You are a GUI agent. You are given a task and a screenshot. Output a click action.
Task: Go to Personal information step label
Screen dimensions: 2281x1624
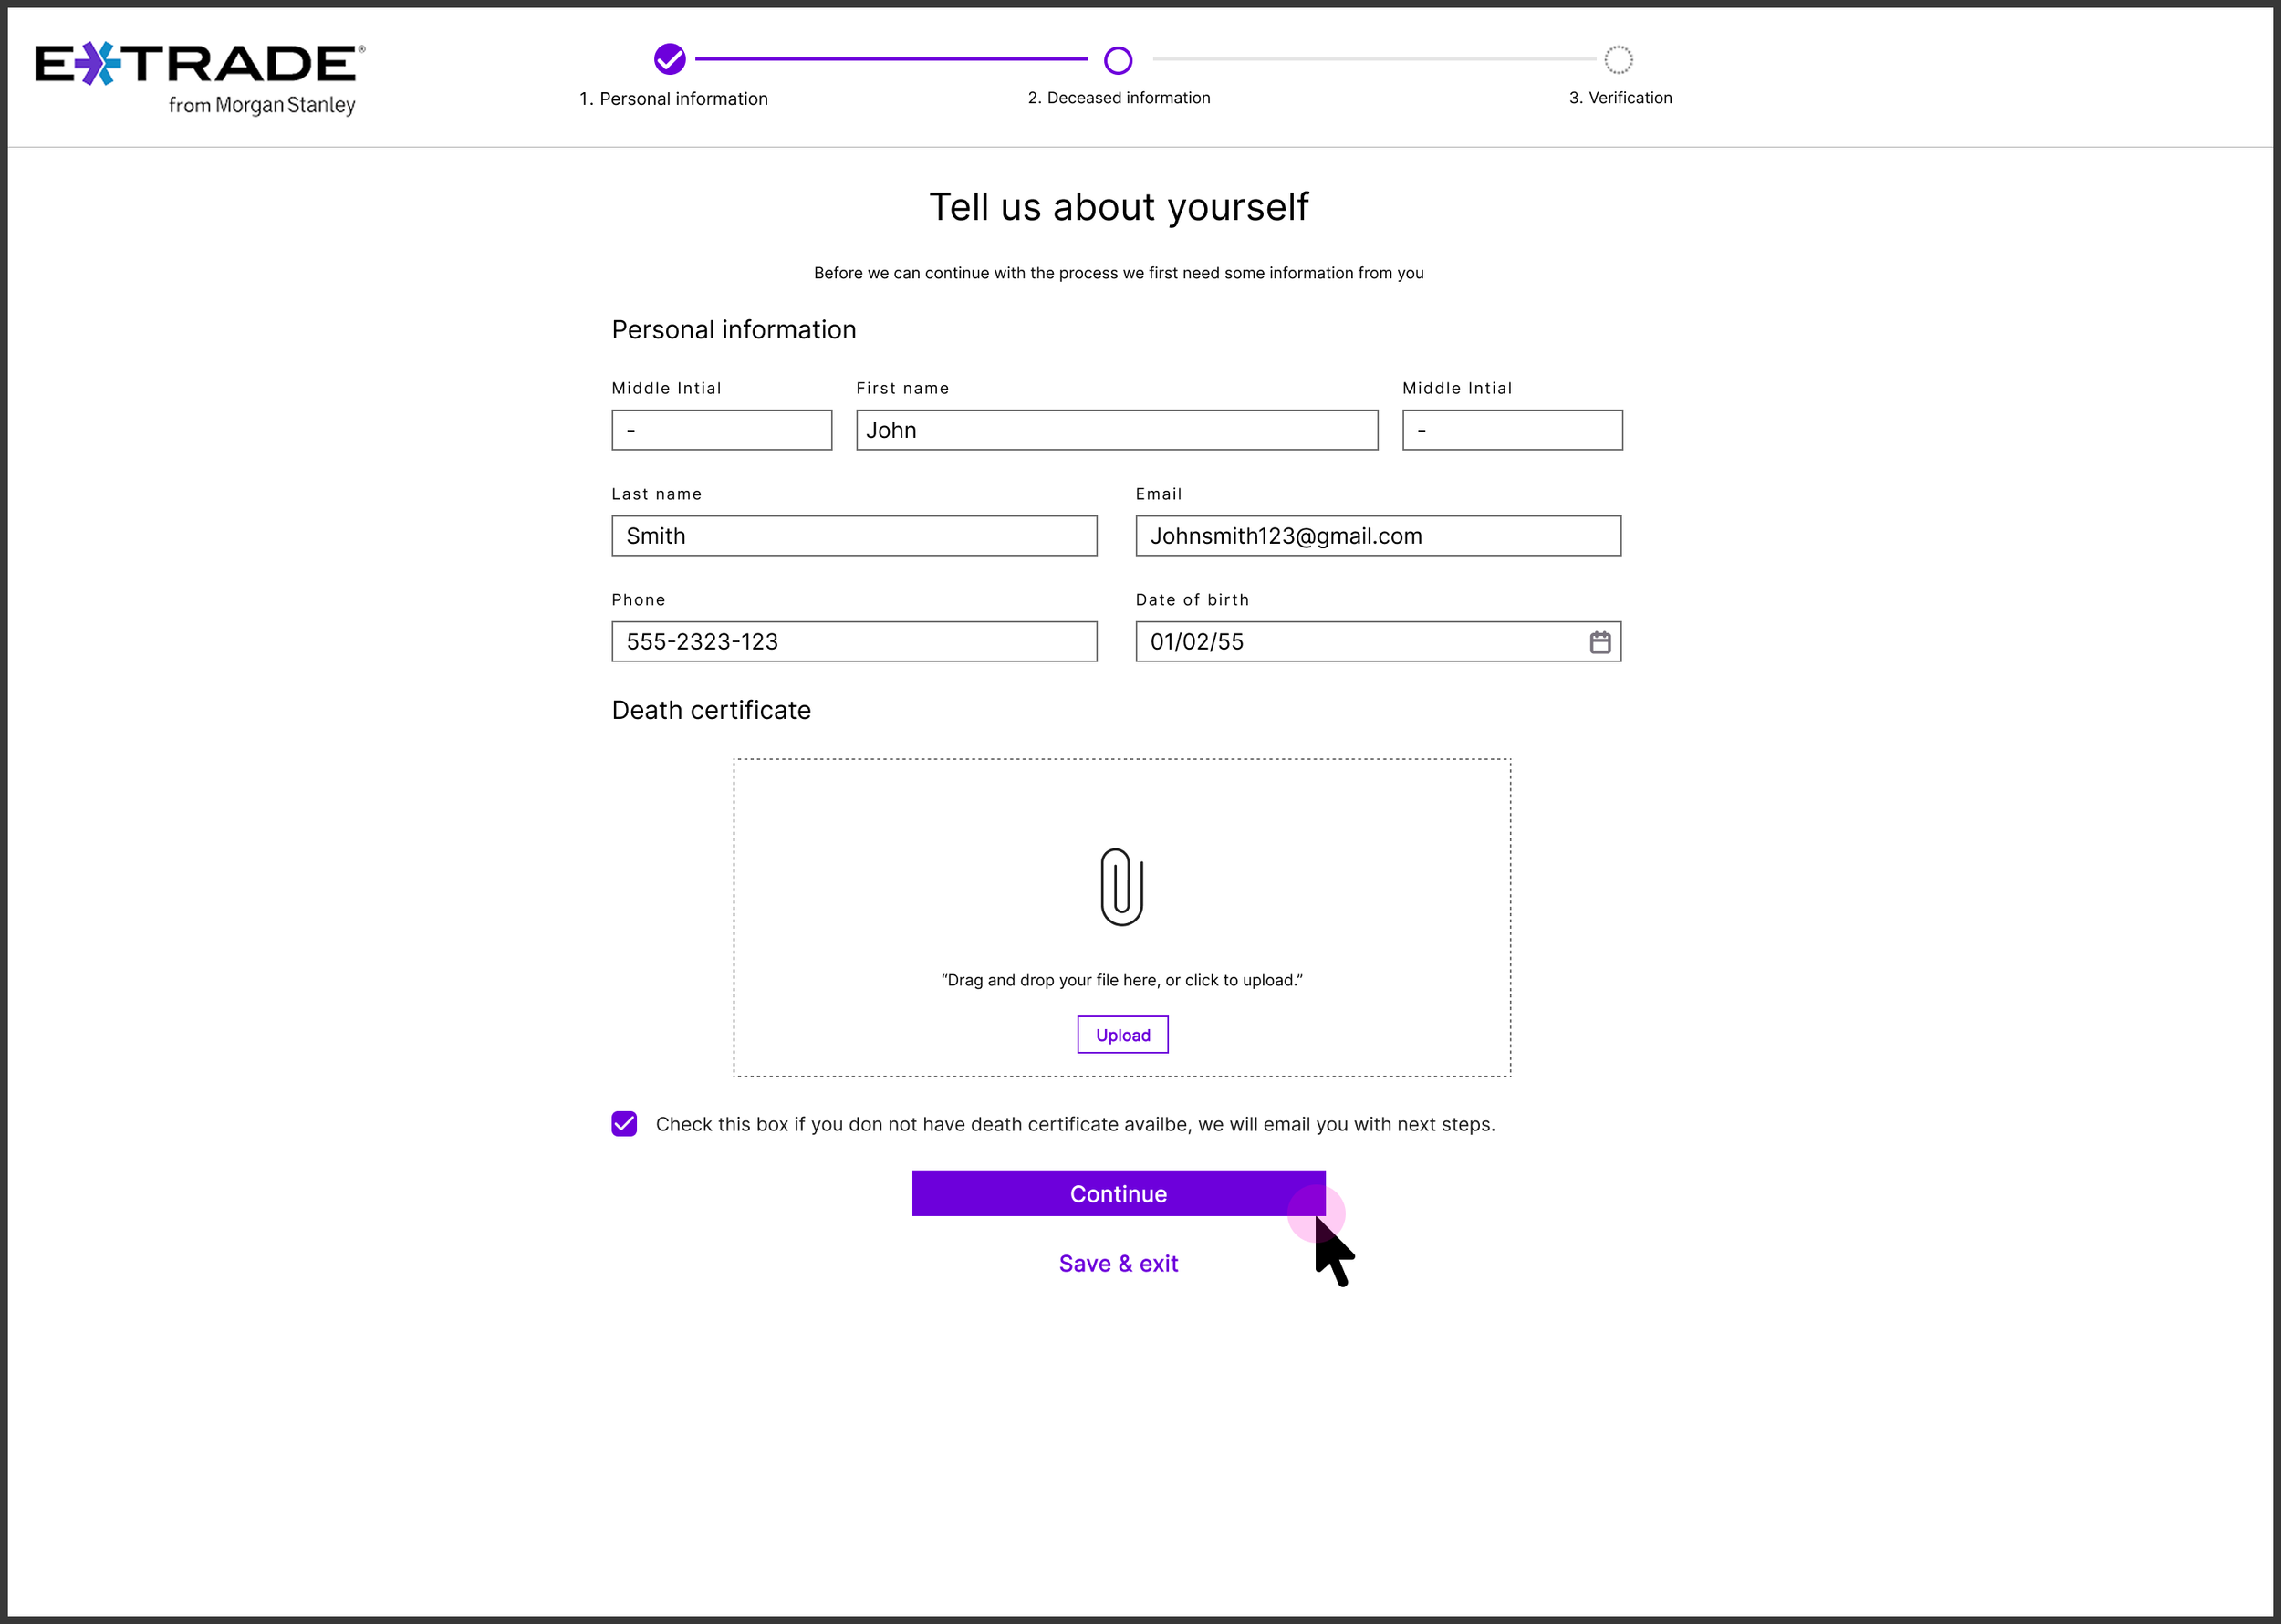[673, 99]
